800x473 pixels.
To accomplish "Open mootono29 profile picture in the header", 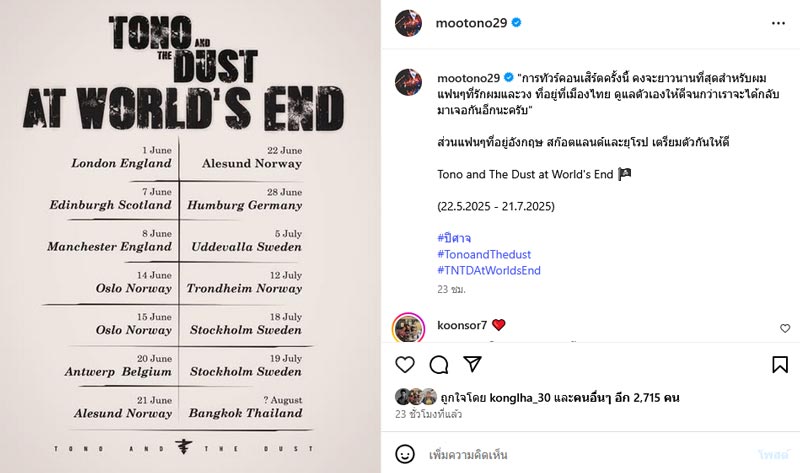I will pyautogui.click(x=407, y=22).
